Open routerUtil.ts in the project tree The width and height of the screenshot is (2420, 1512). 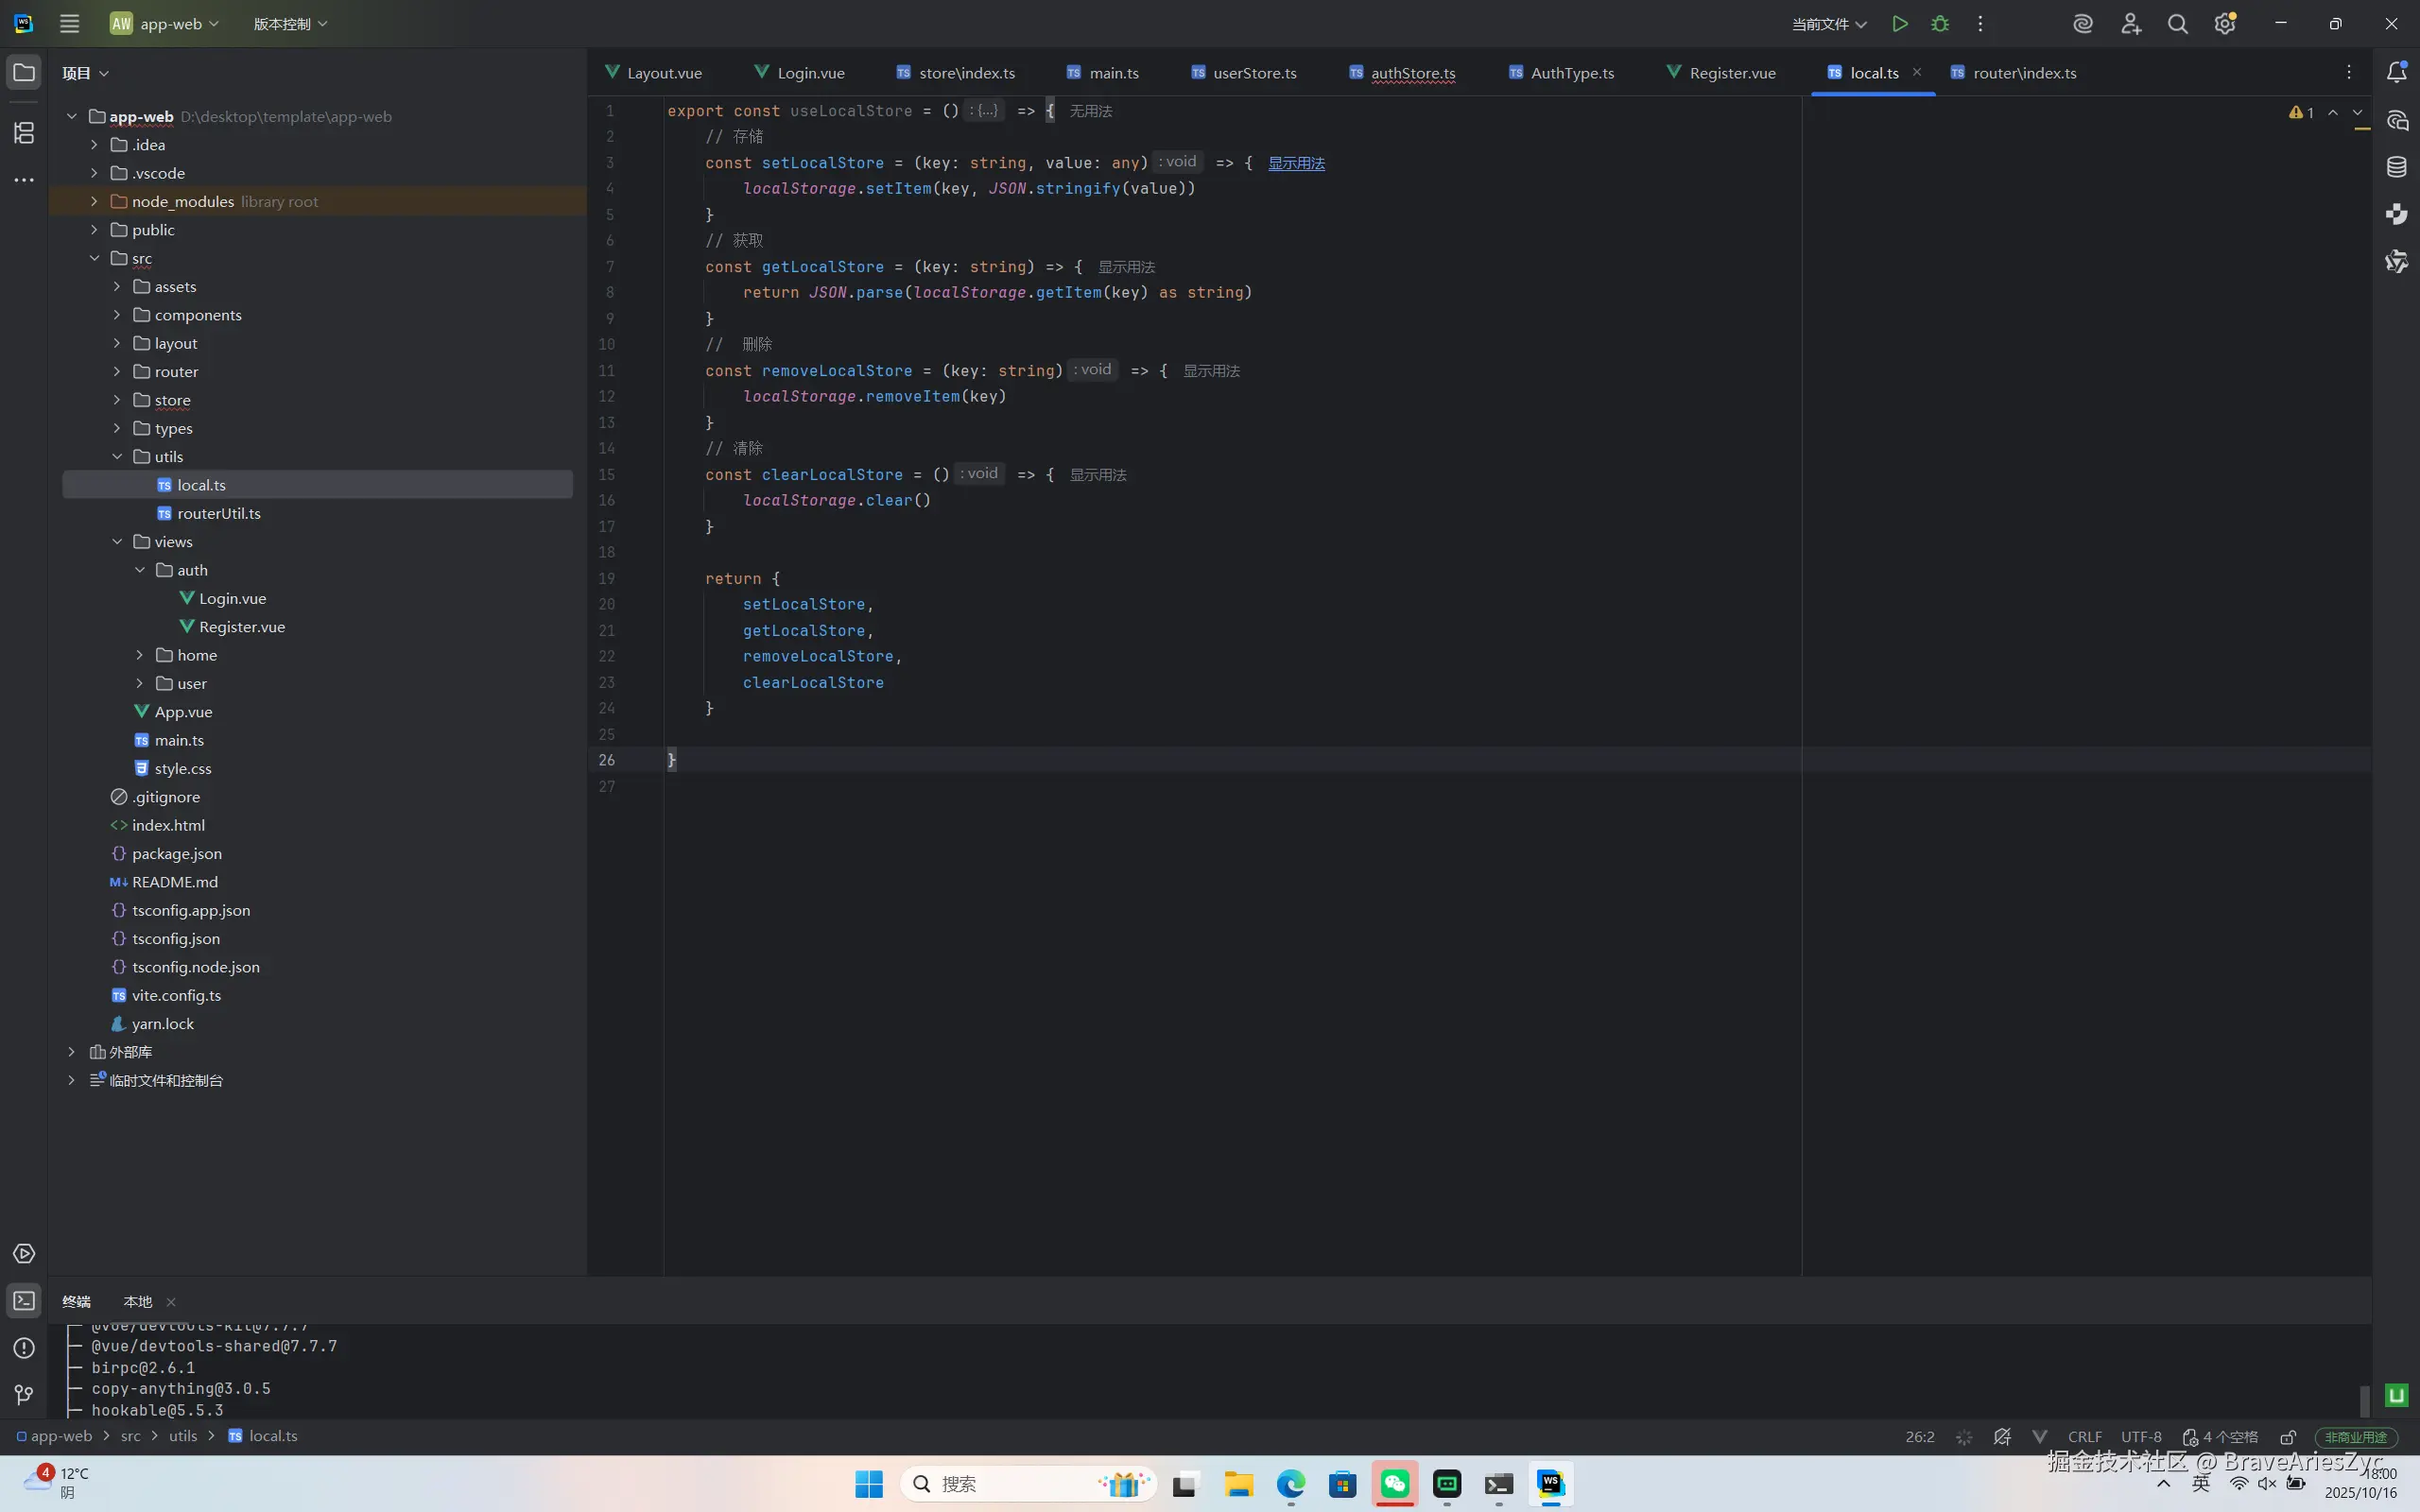click(x=218, y=513)
